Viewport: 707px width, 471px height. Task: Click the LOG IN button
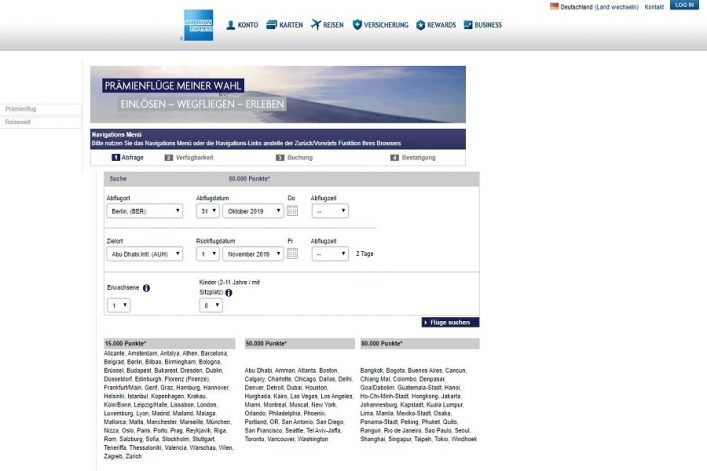click(684, 5)
